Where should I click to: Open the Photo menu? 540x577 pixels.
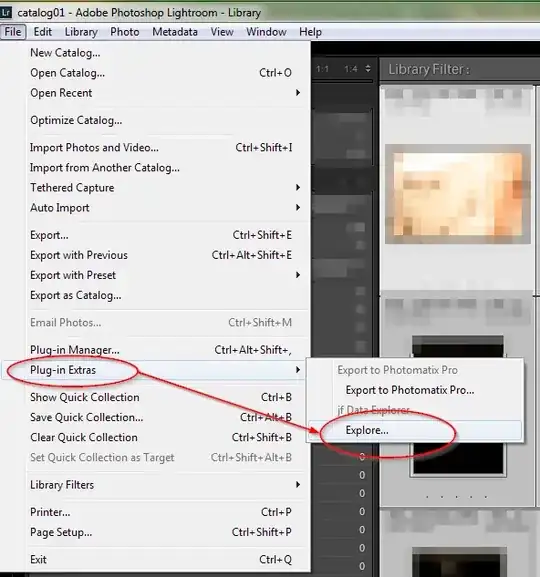point(125,32)
